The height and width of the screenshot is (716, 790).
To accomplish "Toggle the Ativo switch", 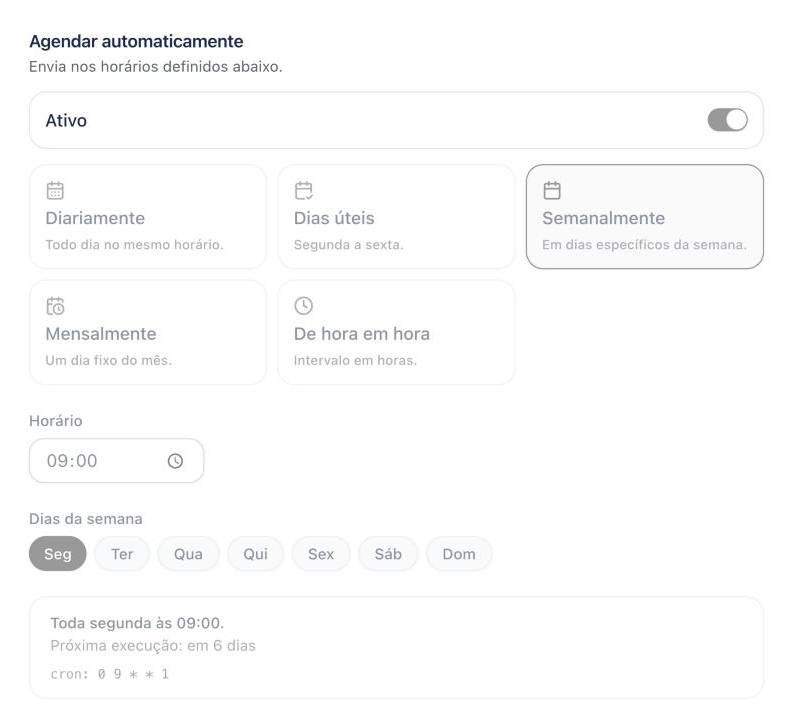I will pos(727,120).
